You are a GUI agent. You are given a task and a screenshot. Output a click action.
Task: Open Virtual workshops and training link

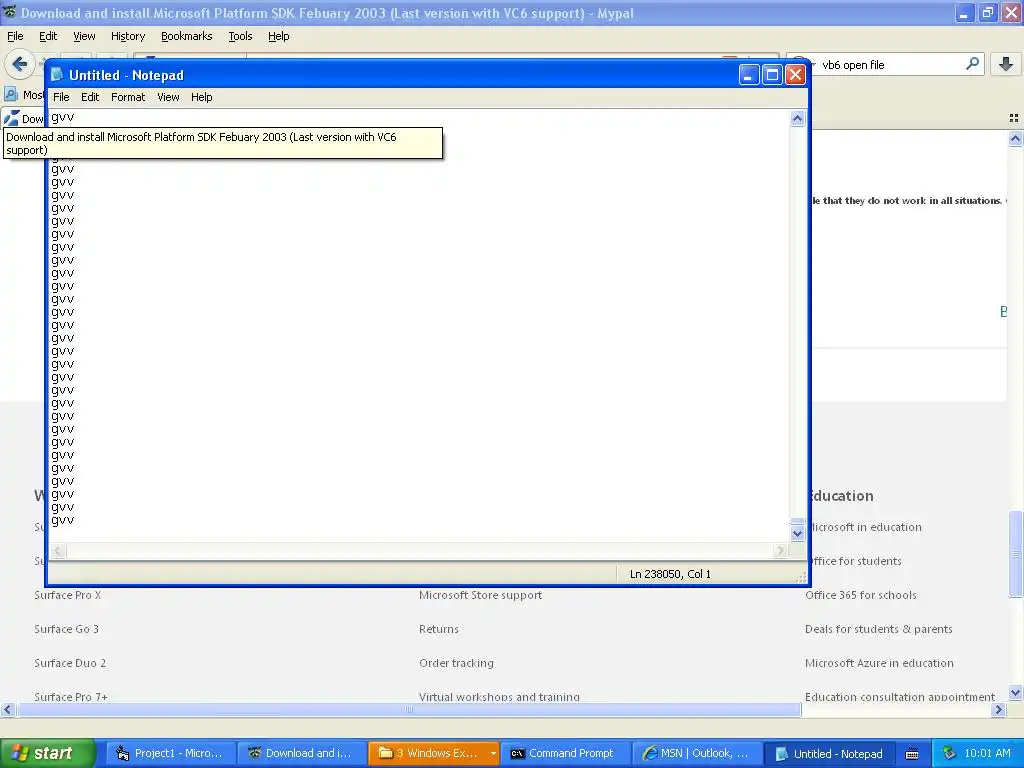(x=499, y=696)
